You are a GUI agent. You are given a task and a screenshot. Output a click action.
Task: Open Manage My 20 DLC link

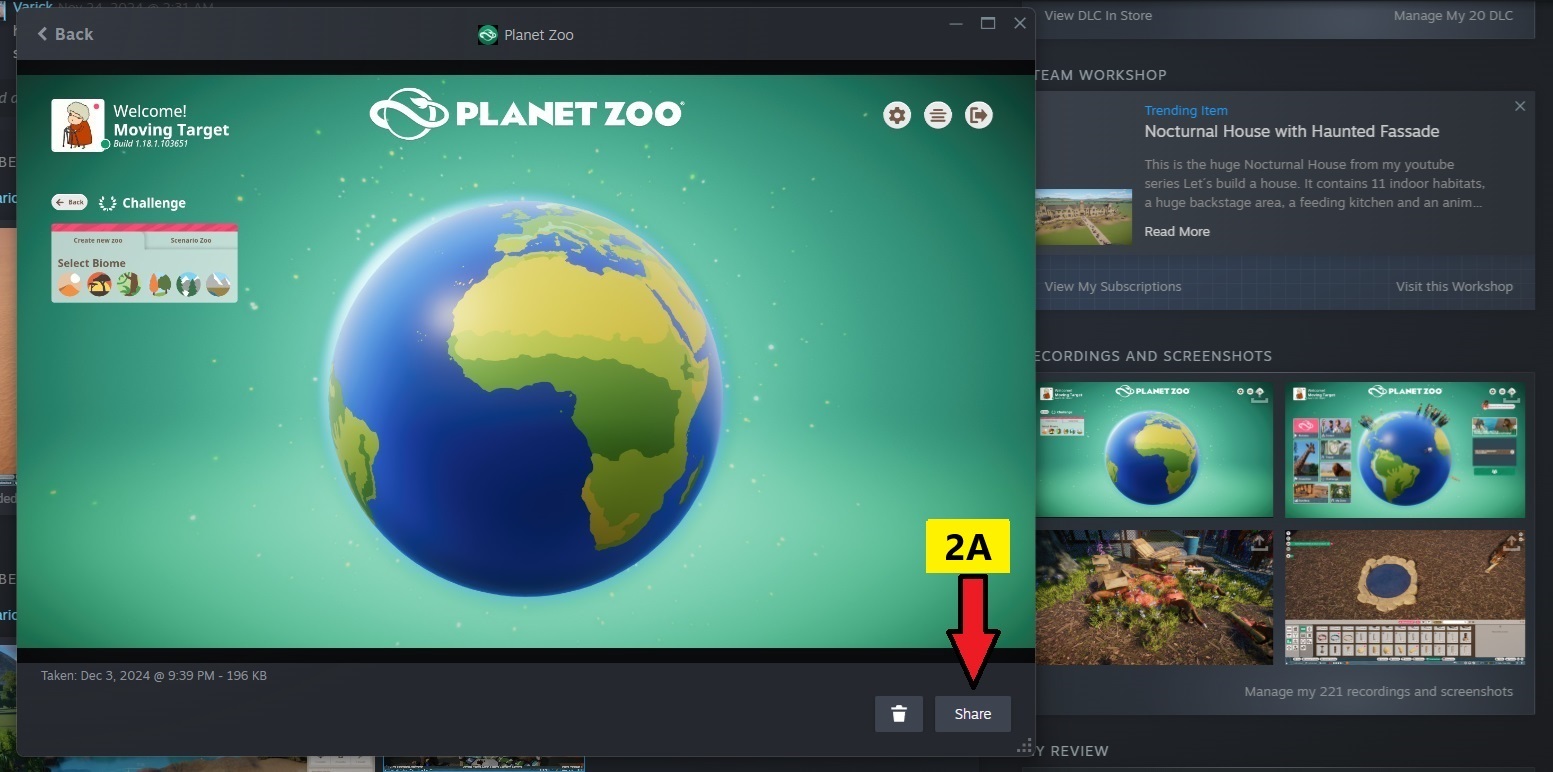pos(1453,16)
